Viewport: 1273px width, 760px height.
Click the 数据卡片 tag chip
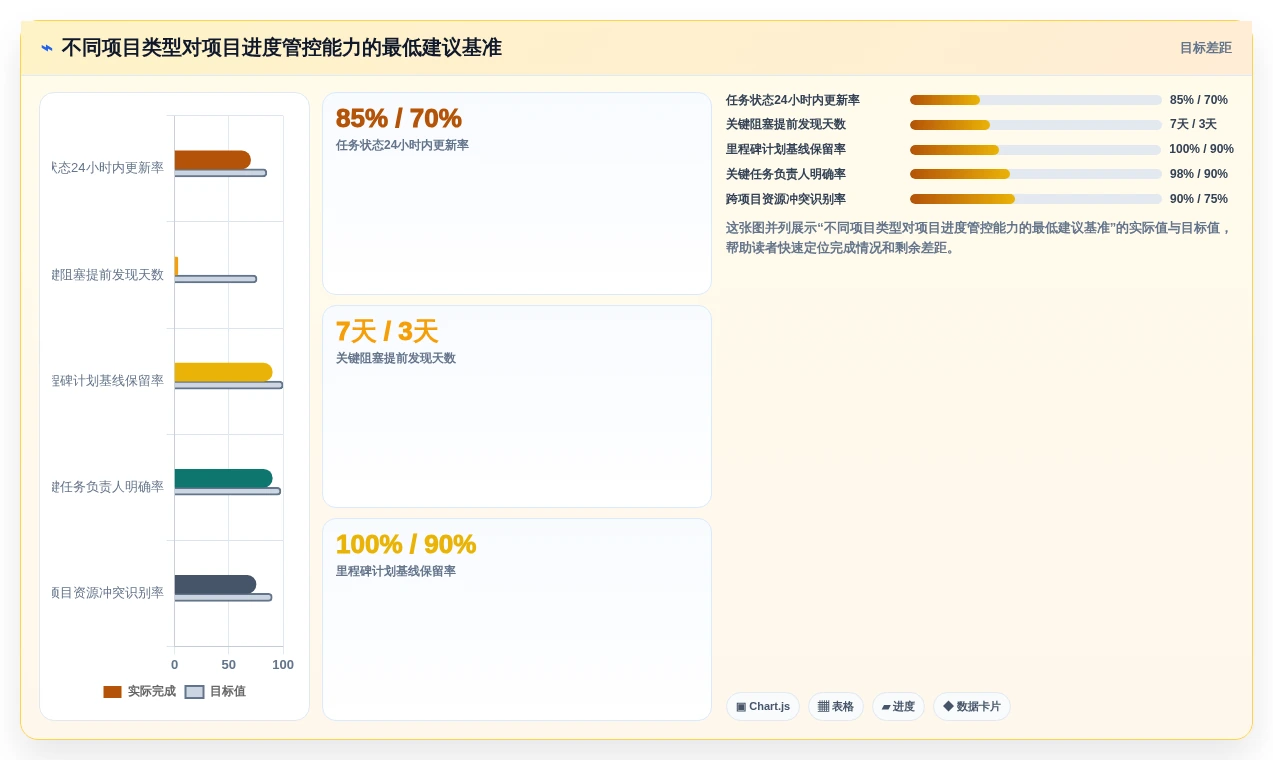(x=971, y=706)
